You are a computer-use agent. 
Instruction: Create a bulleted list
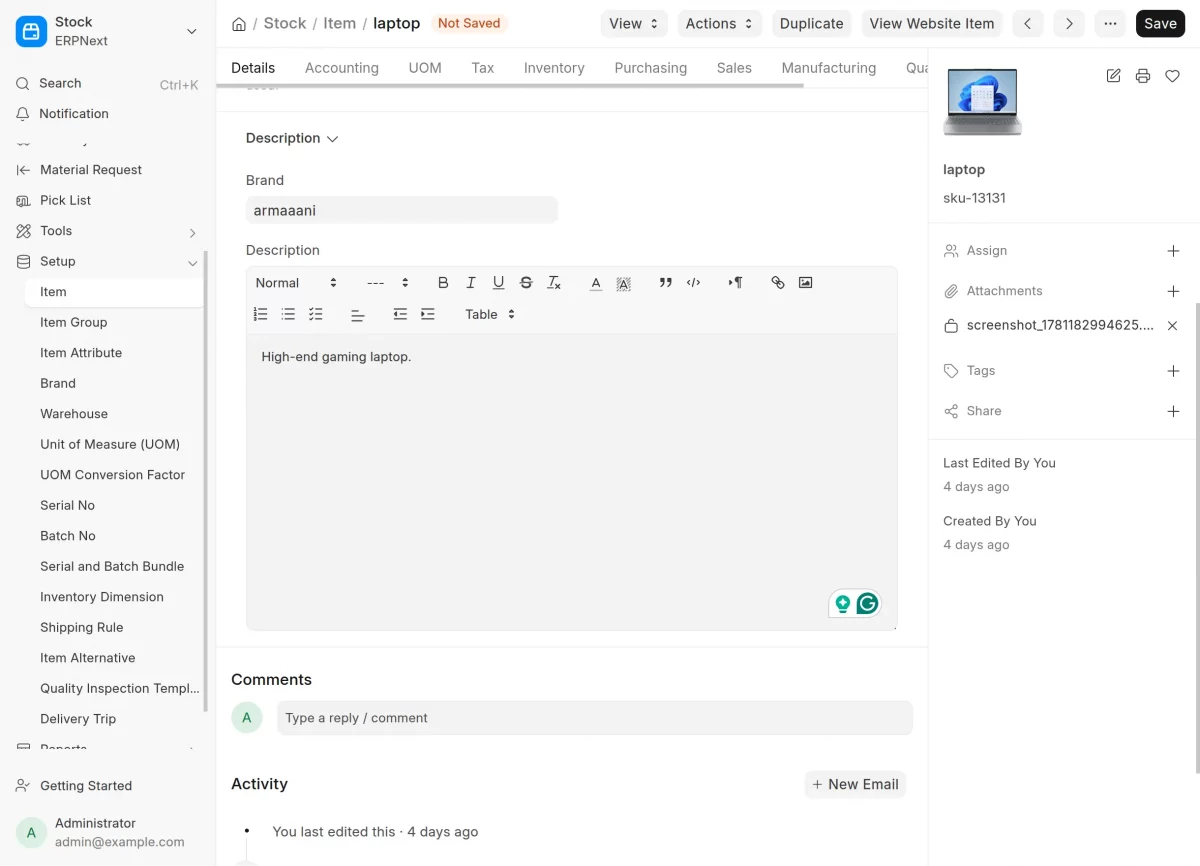(288, 314)
